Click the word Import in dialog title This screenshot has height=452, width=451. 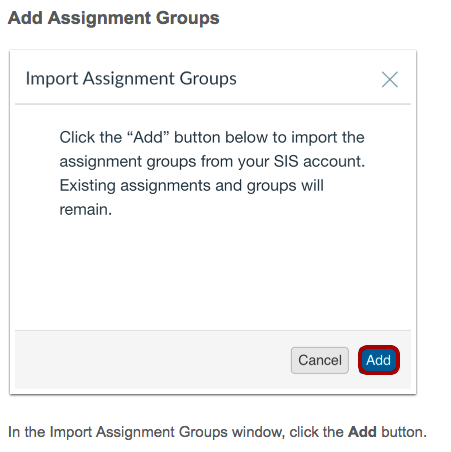52,80
